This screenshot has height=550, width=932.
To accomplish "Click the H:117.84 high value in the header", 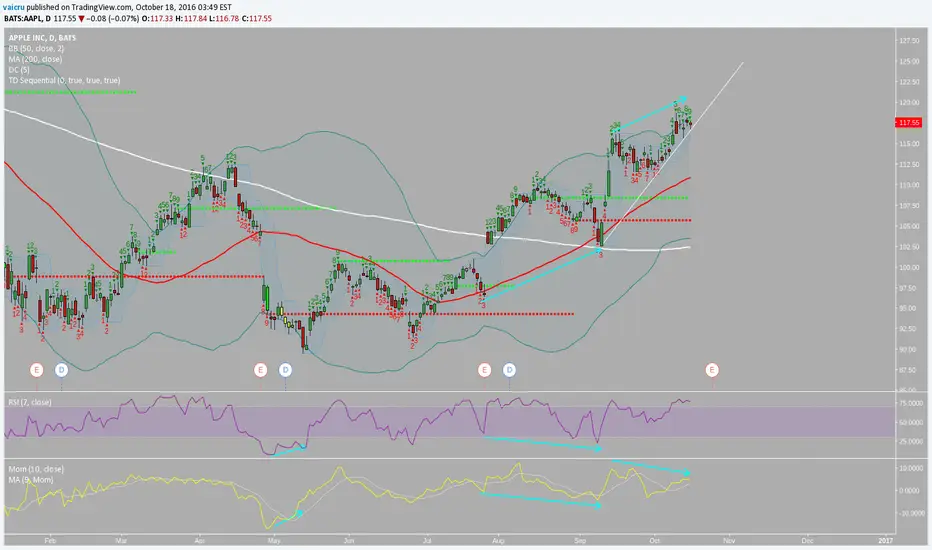I will [x=190, y=18].
